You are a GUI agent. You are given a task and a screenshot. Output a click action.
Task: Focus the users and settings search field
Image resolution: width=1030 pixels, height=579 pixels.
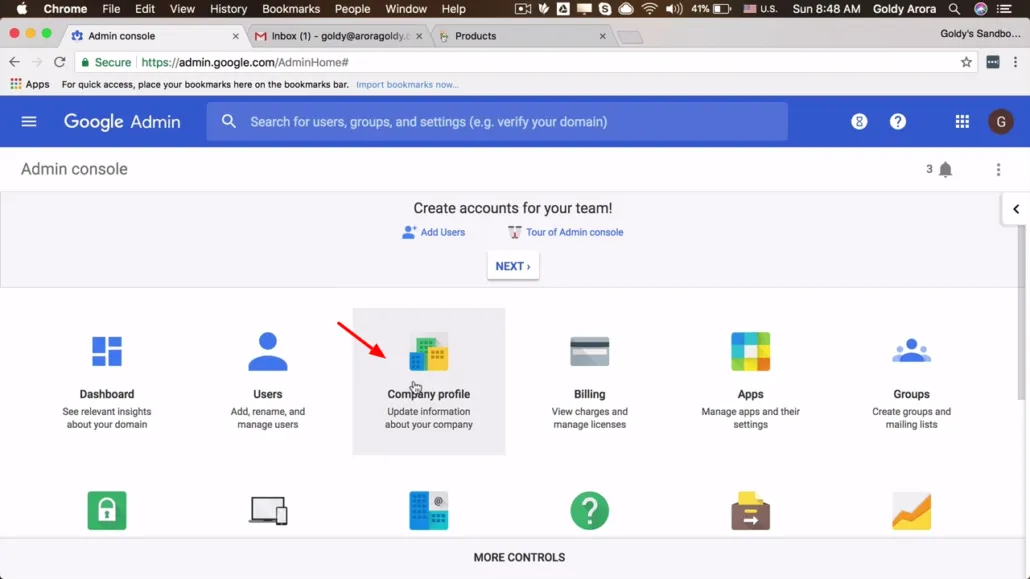[497, 122]
